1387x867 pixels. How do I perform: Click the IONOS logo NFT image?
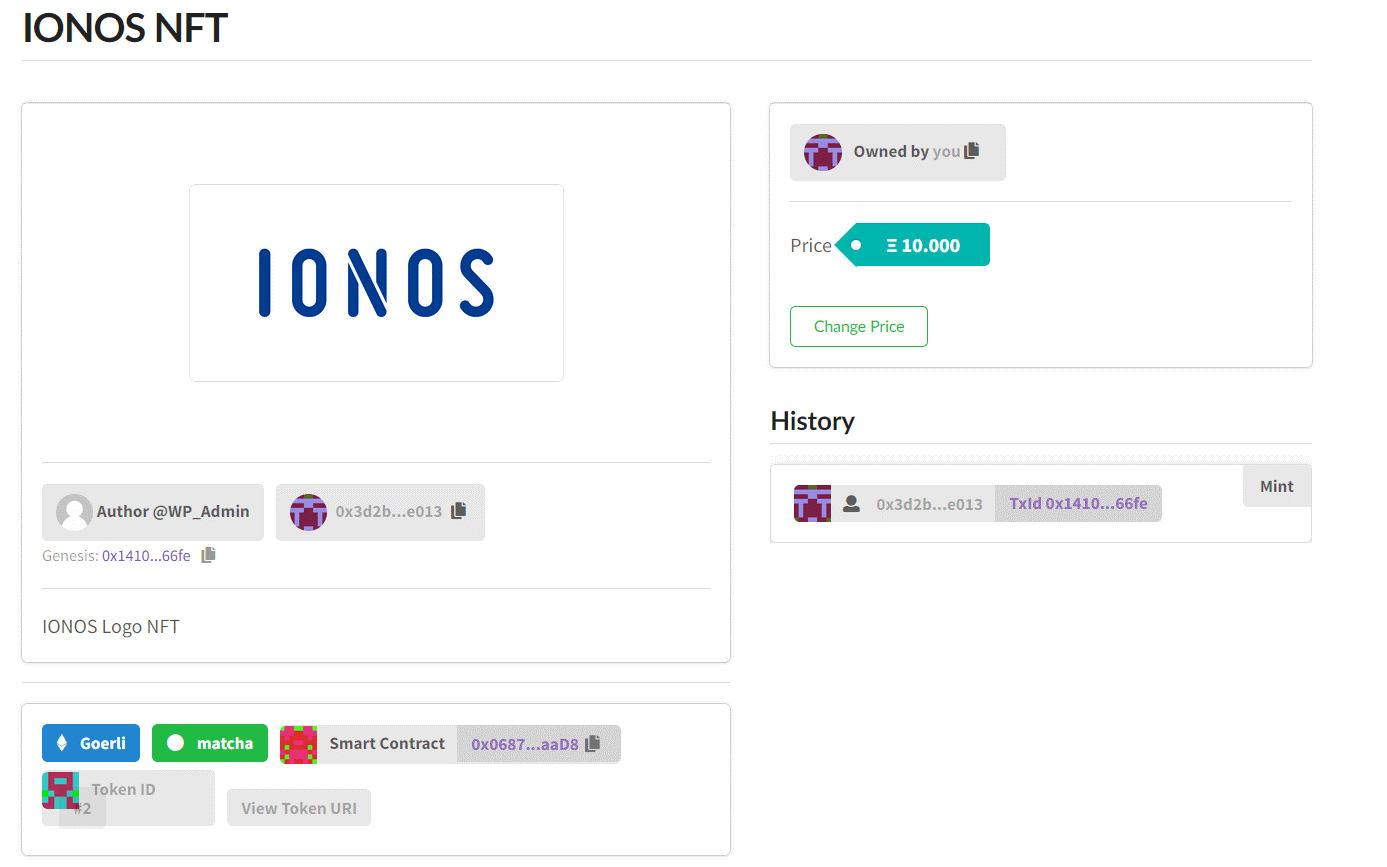point(376,283)
